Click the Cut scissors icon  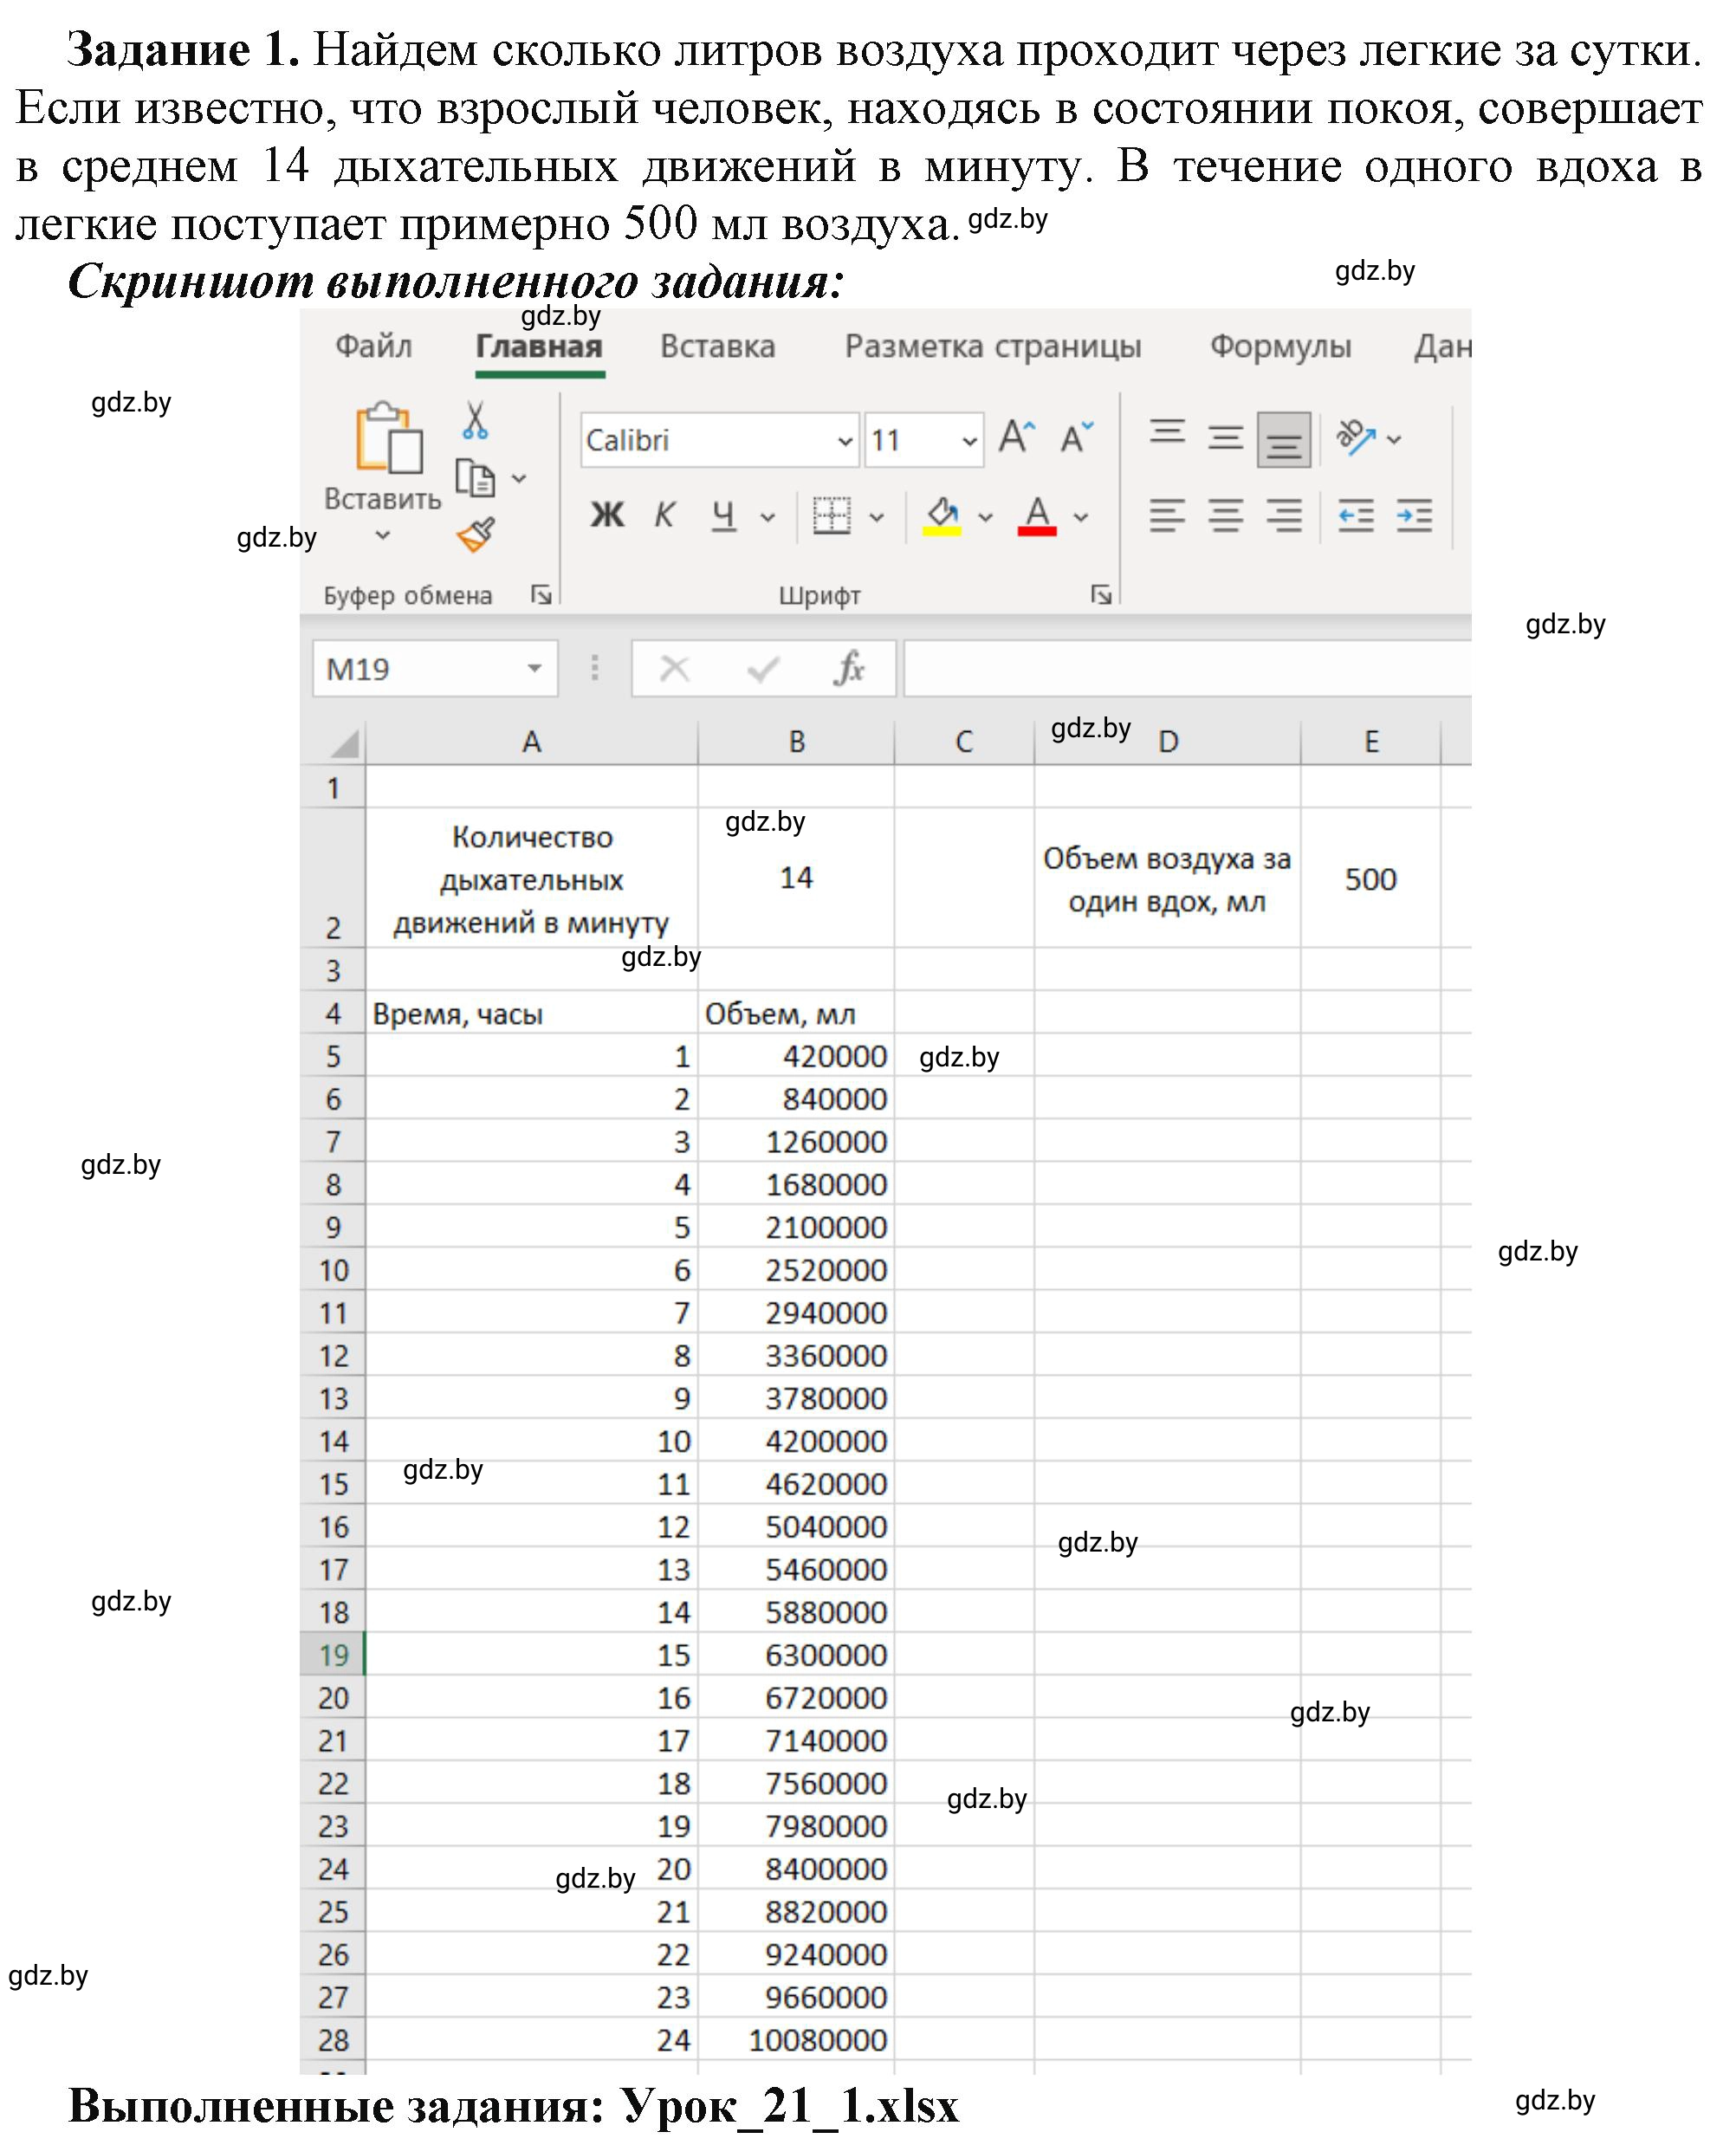point(476,420)
